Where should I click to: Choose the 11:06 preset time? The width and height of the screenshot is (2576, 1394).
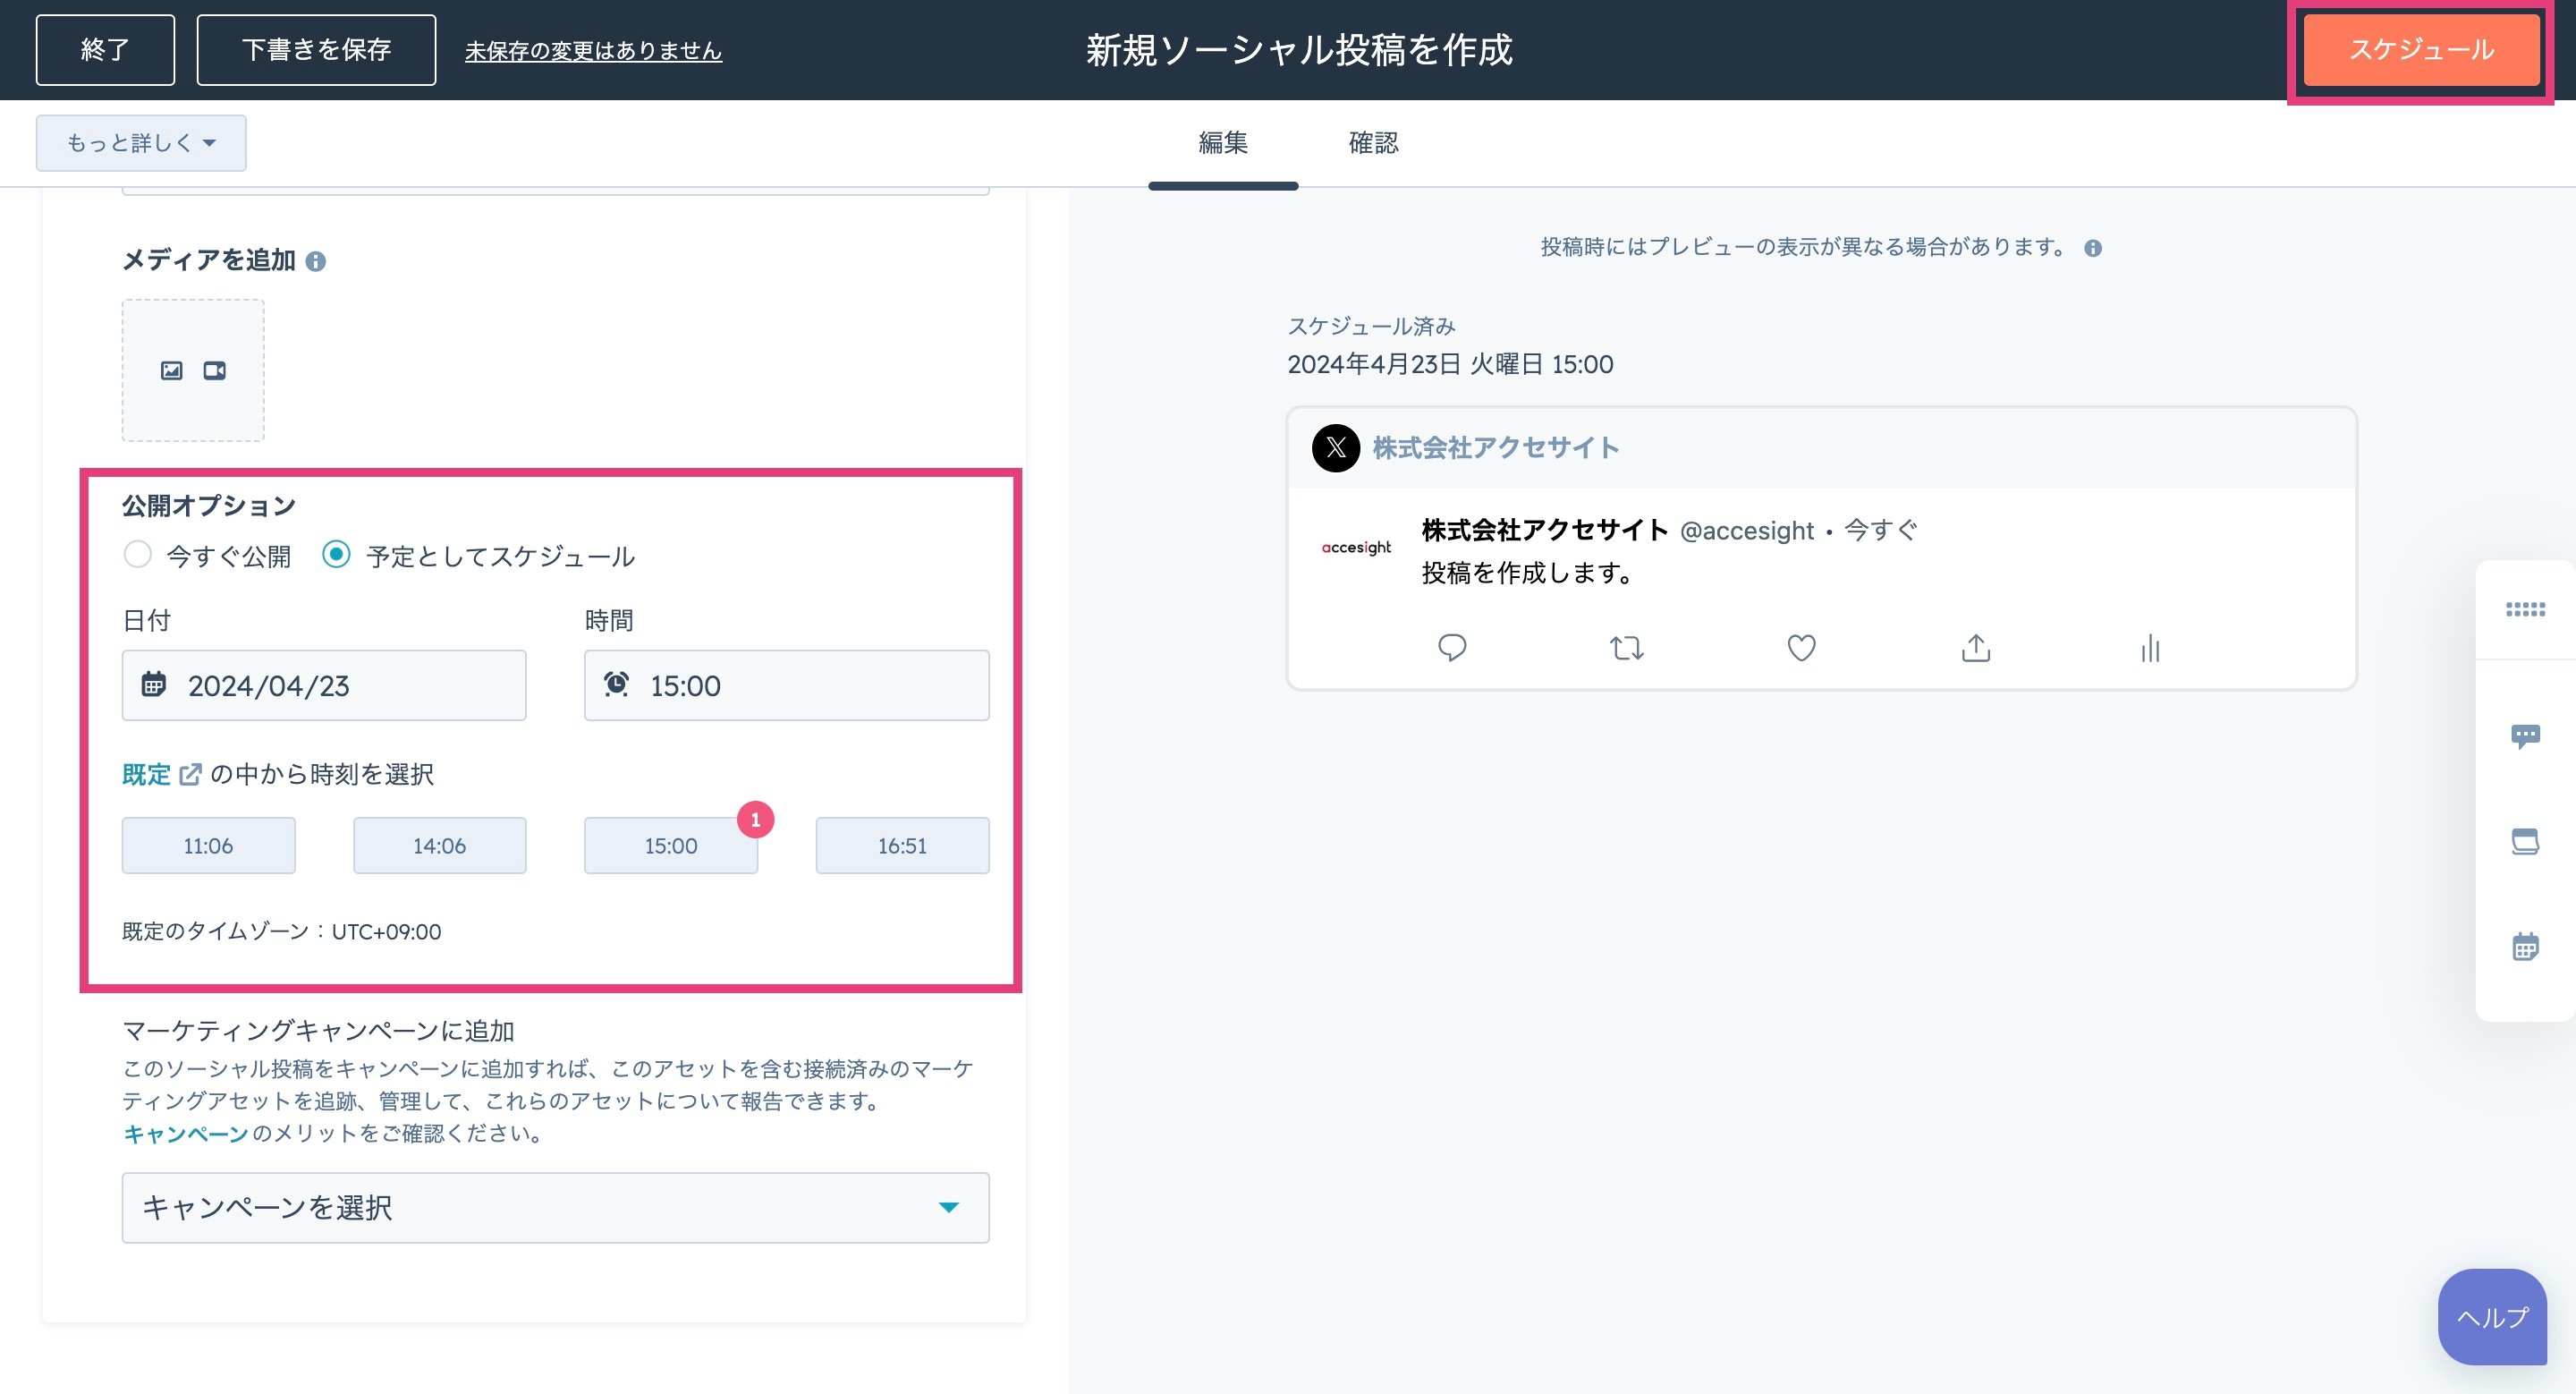pos(208,846)
